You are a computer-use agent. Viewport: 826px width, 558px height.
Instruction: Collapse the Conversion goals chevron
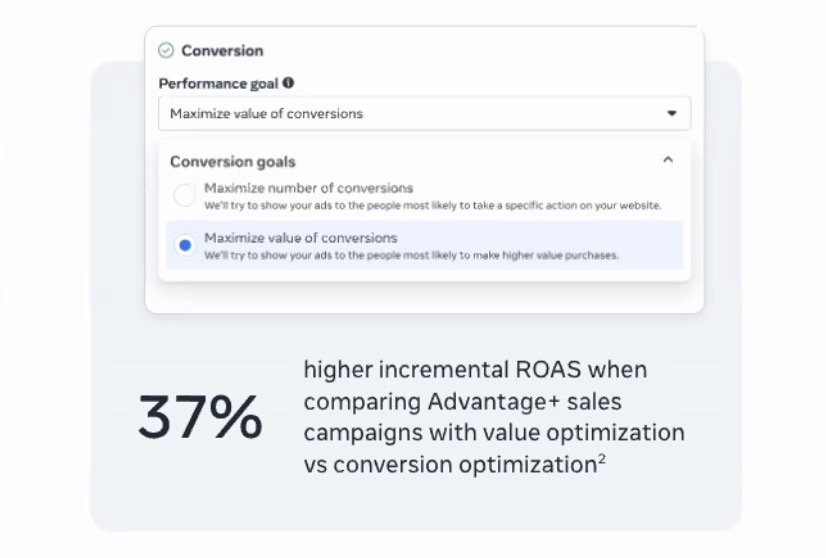tap(668, 160)
